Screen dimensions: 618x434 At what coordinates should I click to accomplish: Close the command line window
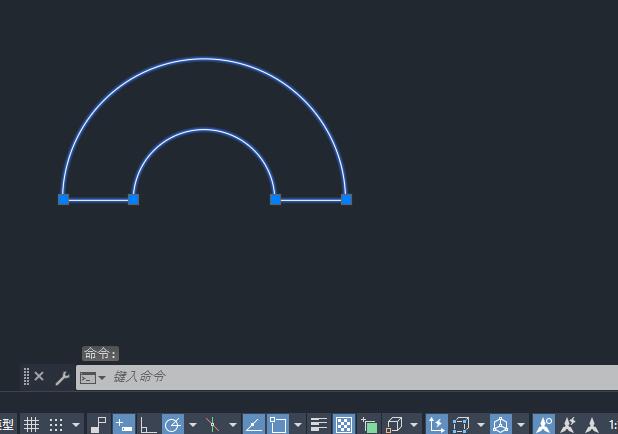pos(39,376)
